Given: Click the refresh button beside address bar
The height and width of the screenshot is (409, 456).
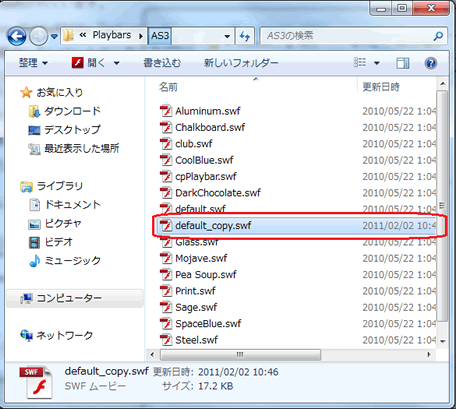Looking at the screenshot, I should click(245, 36).
